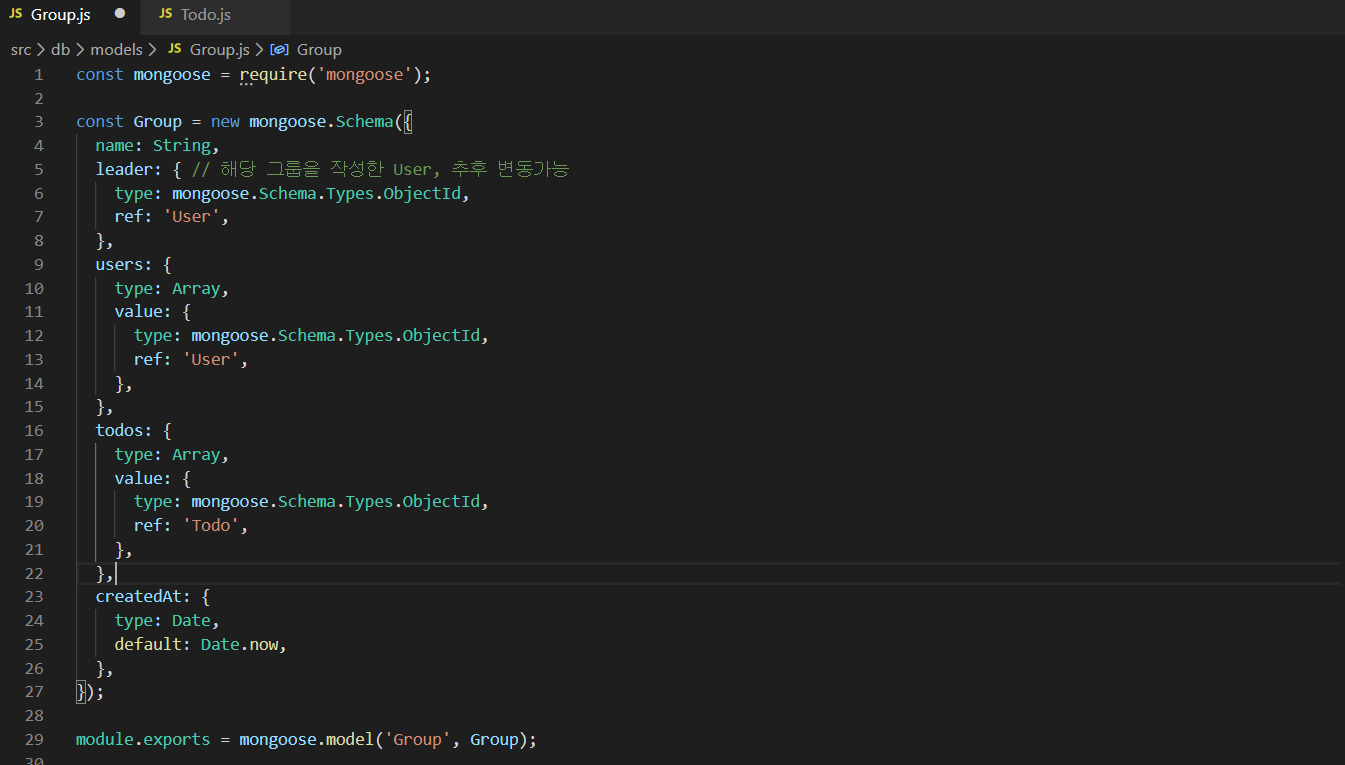Screen dimensions: 1345x765
Task: Click the 'createdAt' property on line 23
Action: (138, 596)
